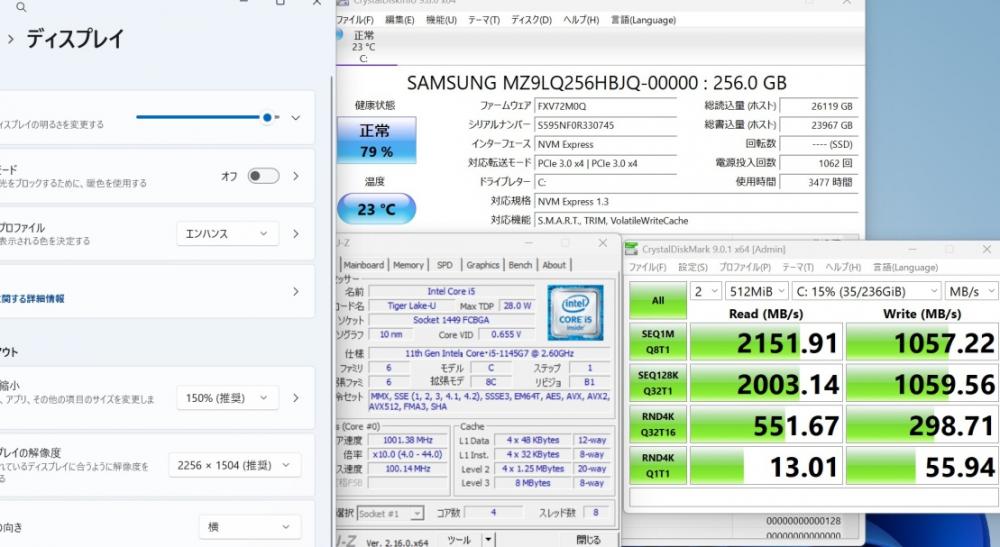1000x547 pixels.
Task: Open CrystalDiskInfo ヘルプ(H) menu
Action: click(x=581, y=20)
